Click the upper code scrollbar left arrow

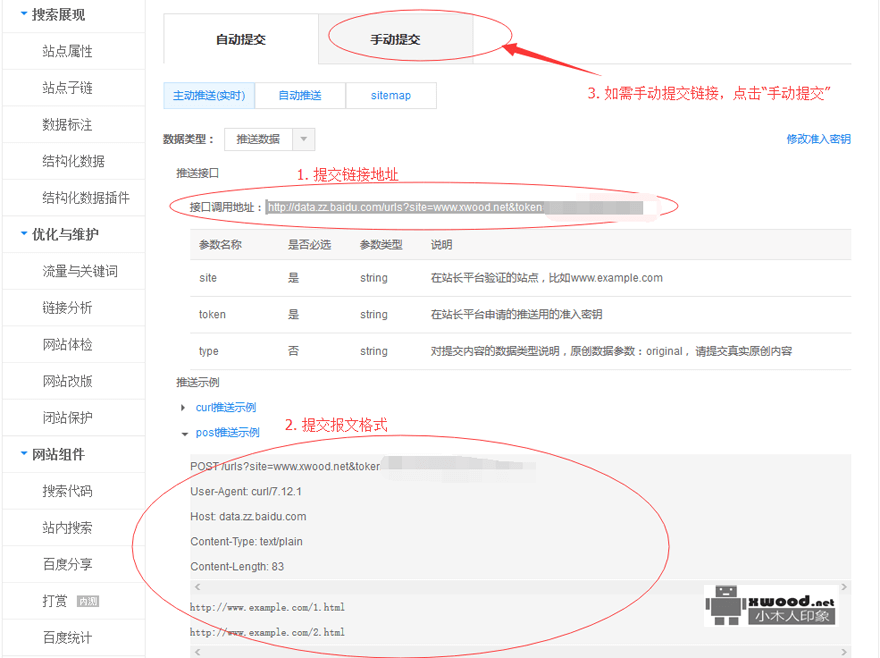[x=197, y=587]
